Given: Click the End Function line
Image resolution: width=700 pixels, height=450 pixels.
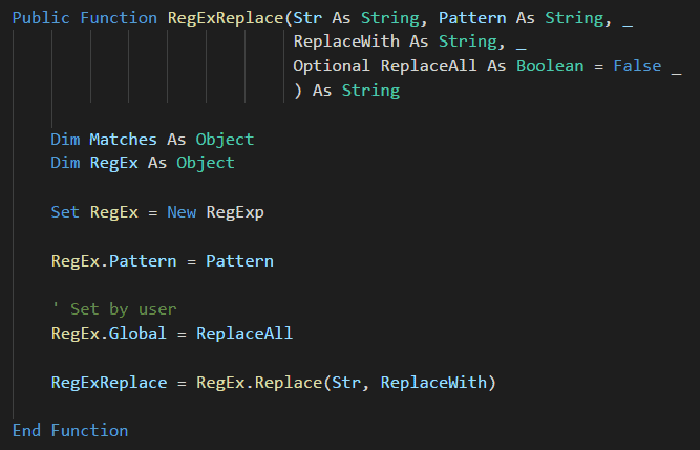Looking at the screenshot, I should click(71, 430).
